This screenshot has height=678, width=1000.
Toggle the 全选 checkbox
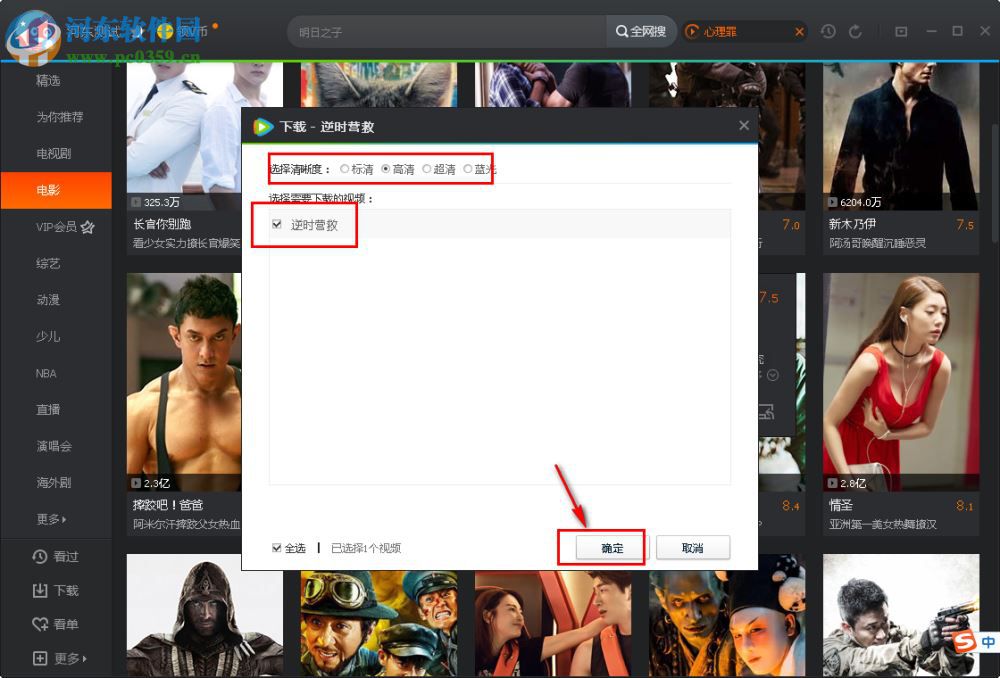coord(277,548)
